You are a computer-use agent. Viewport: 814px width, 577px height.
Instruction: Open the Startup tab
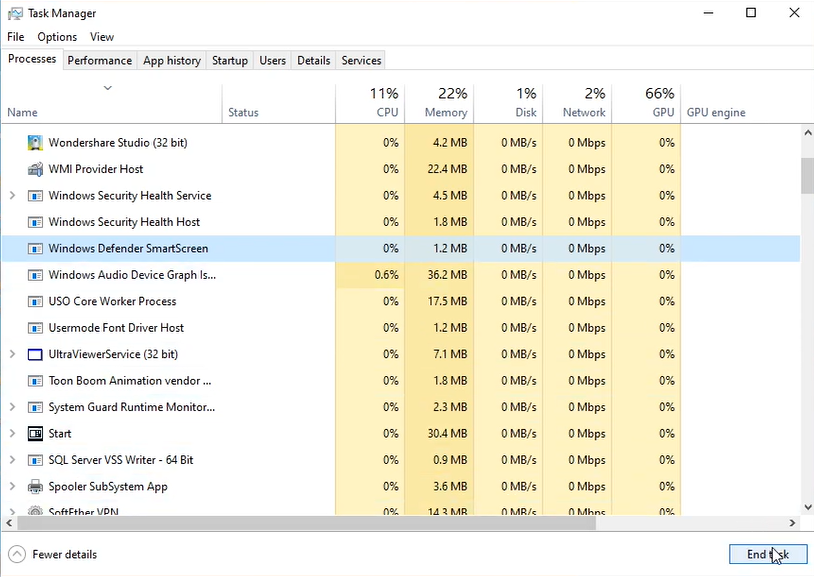pos(229,60)
